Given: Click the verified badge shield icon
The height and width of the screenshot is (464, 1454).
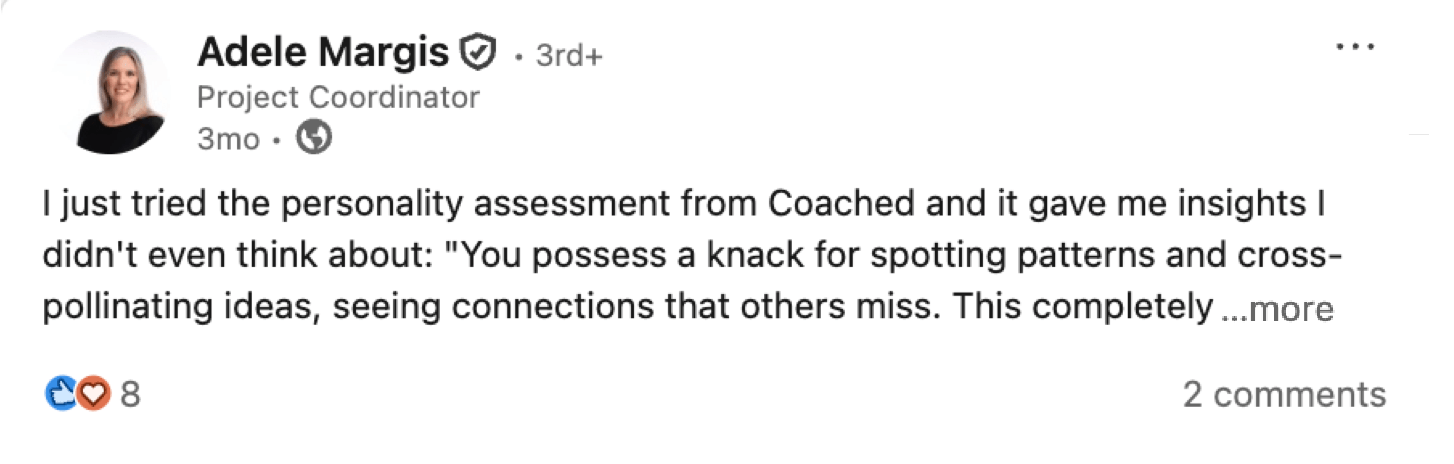Looking at the screenshot, I should click(478, 53).
